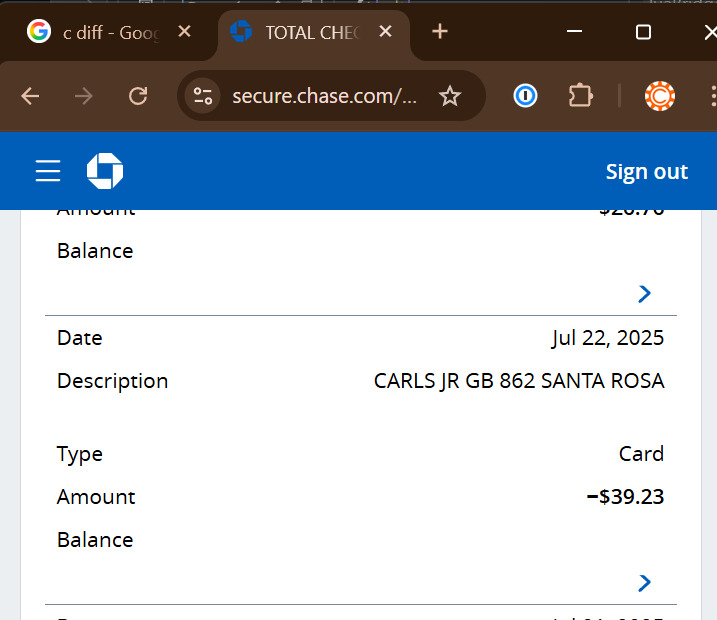Click the orange circular extension icon
The height and width of the screenshot is (620, 717).
tap(659, 96)
